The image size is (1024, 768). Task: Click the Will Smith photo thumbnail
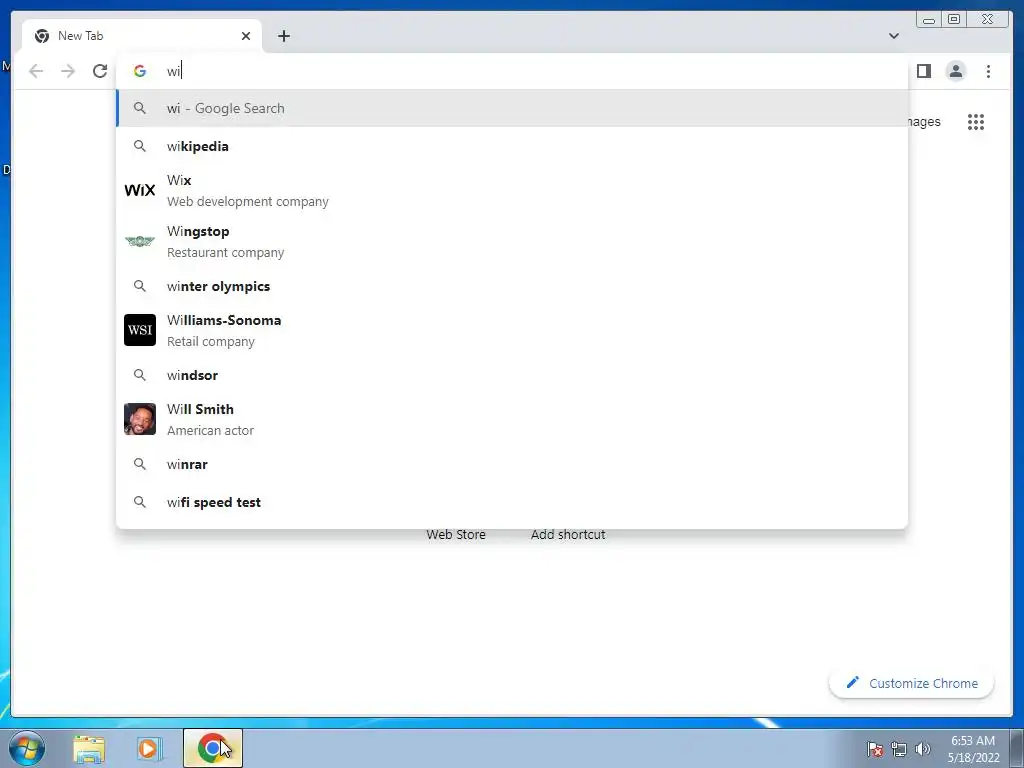coord(140,419)
